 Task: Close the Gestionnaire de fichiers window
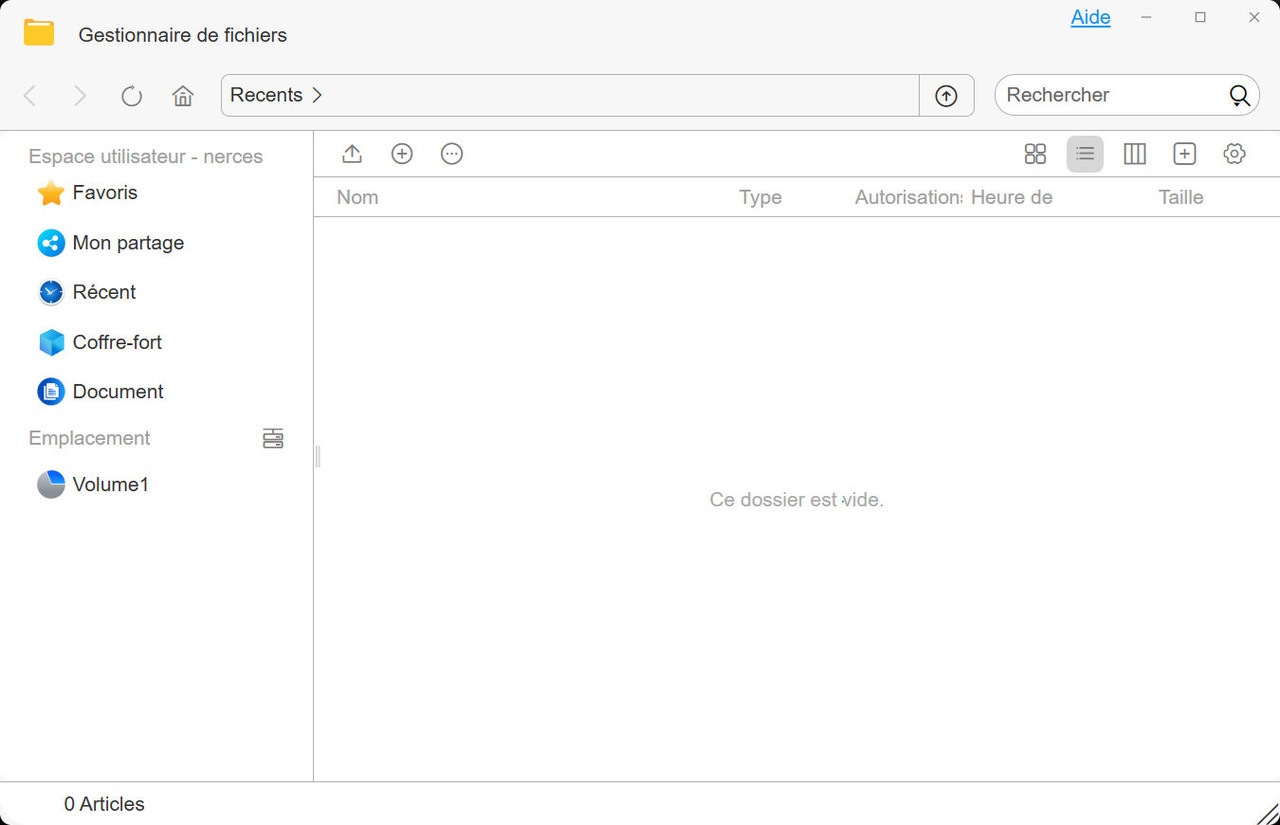coord(1254,18)
